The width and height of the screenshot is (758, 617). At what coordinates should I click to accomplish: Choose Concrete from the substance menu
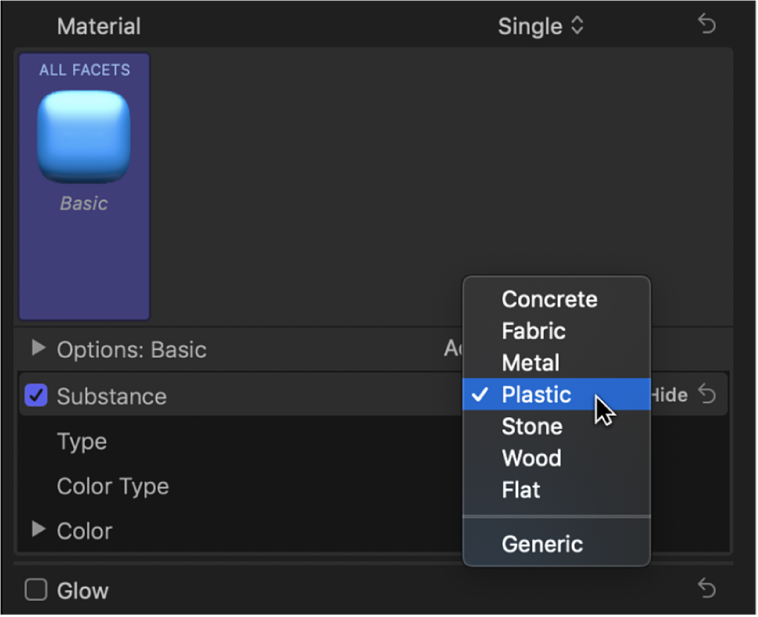click(x=549, y=299)
